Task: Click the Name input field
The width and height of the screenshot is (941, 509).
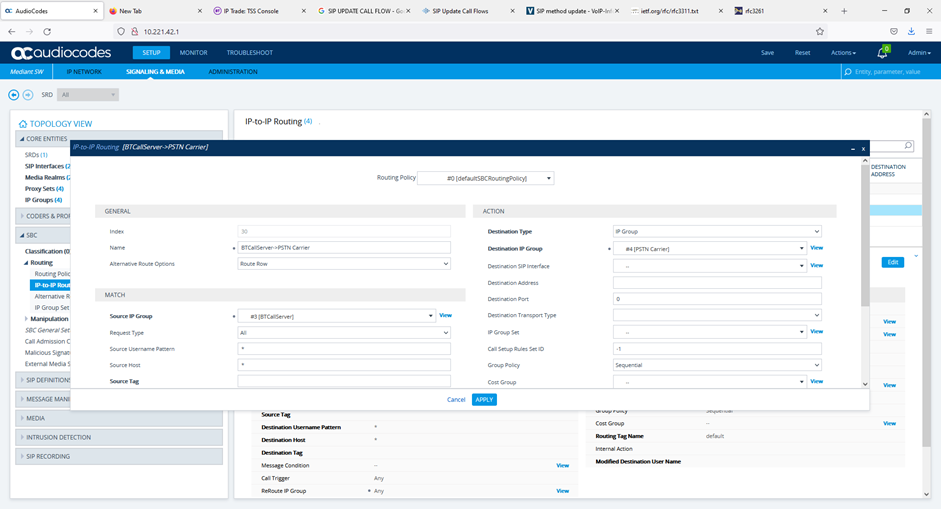Action: (344, 247)
